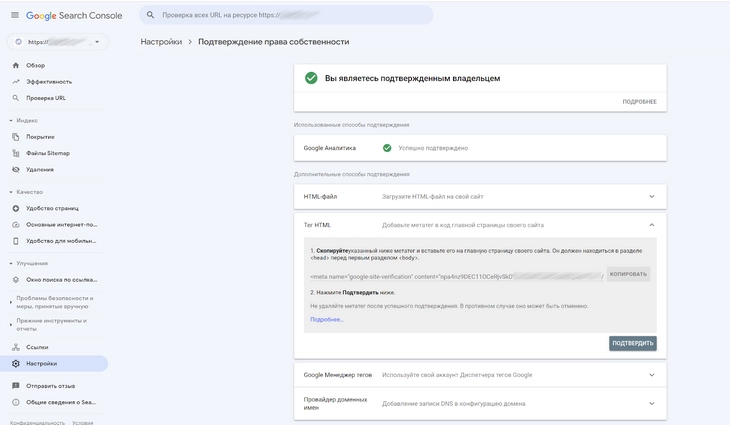Click Отправить отзыв feedback icon
This screenshot has height=425, width=730.
[x=16, y=385]
